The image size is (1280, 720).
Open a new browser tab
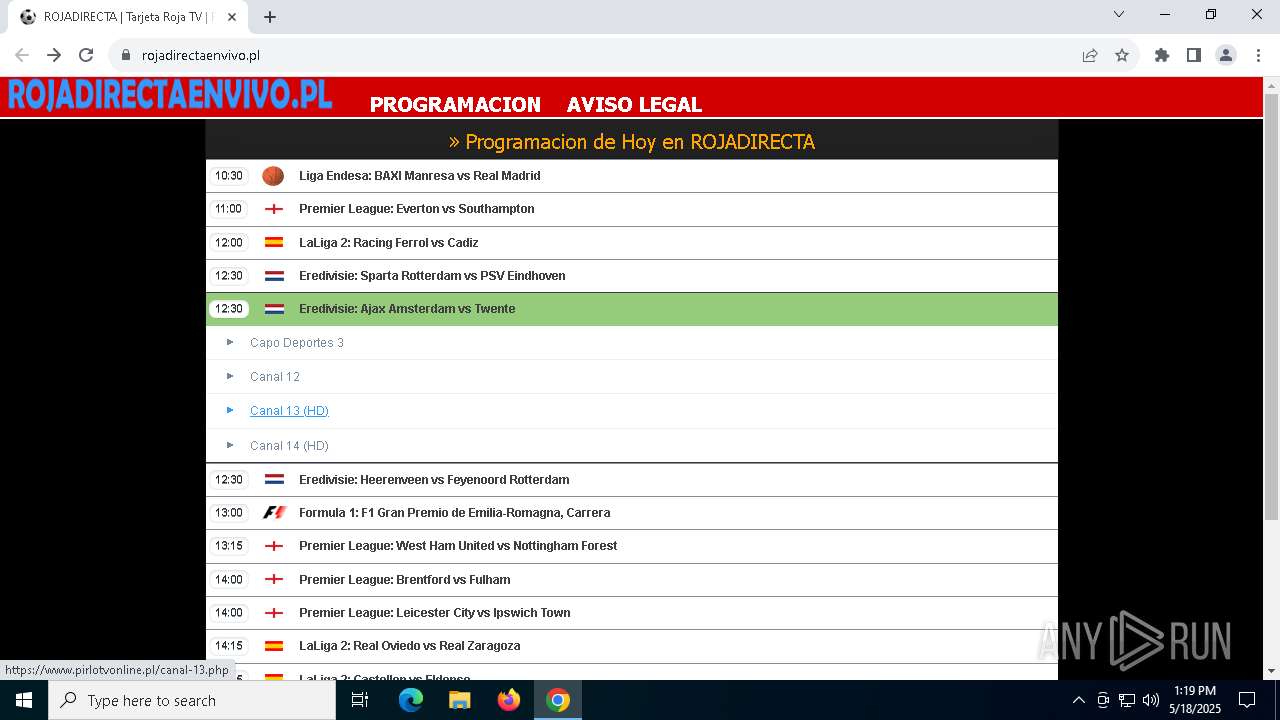pos(270,17)
